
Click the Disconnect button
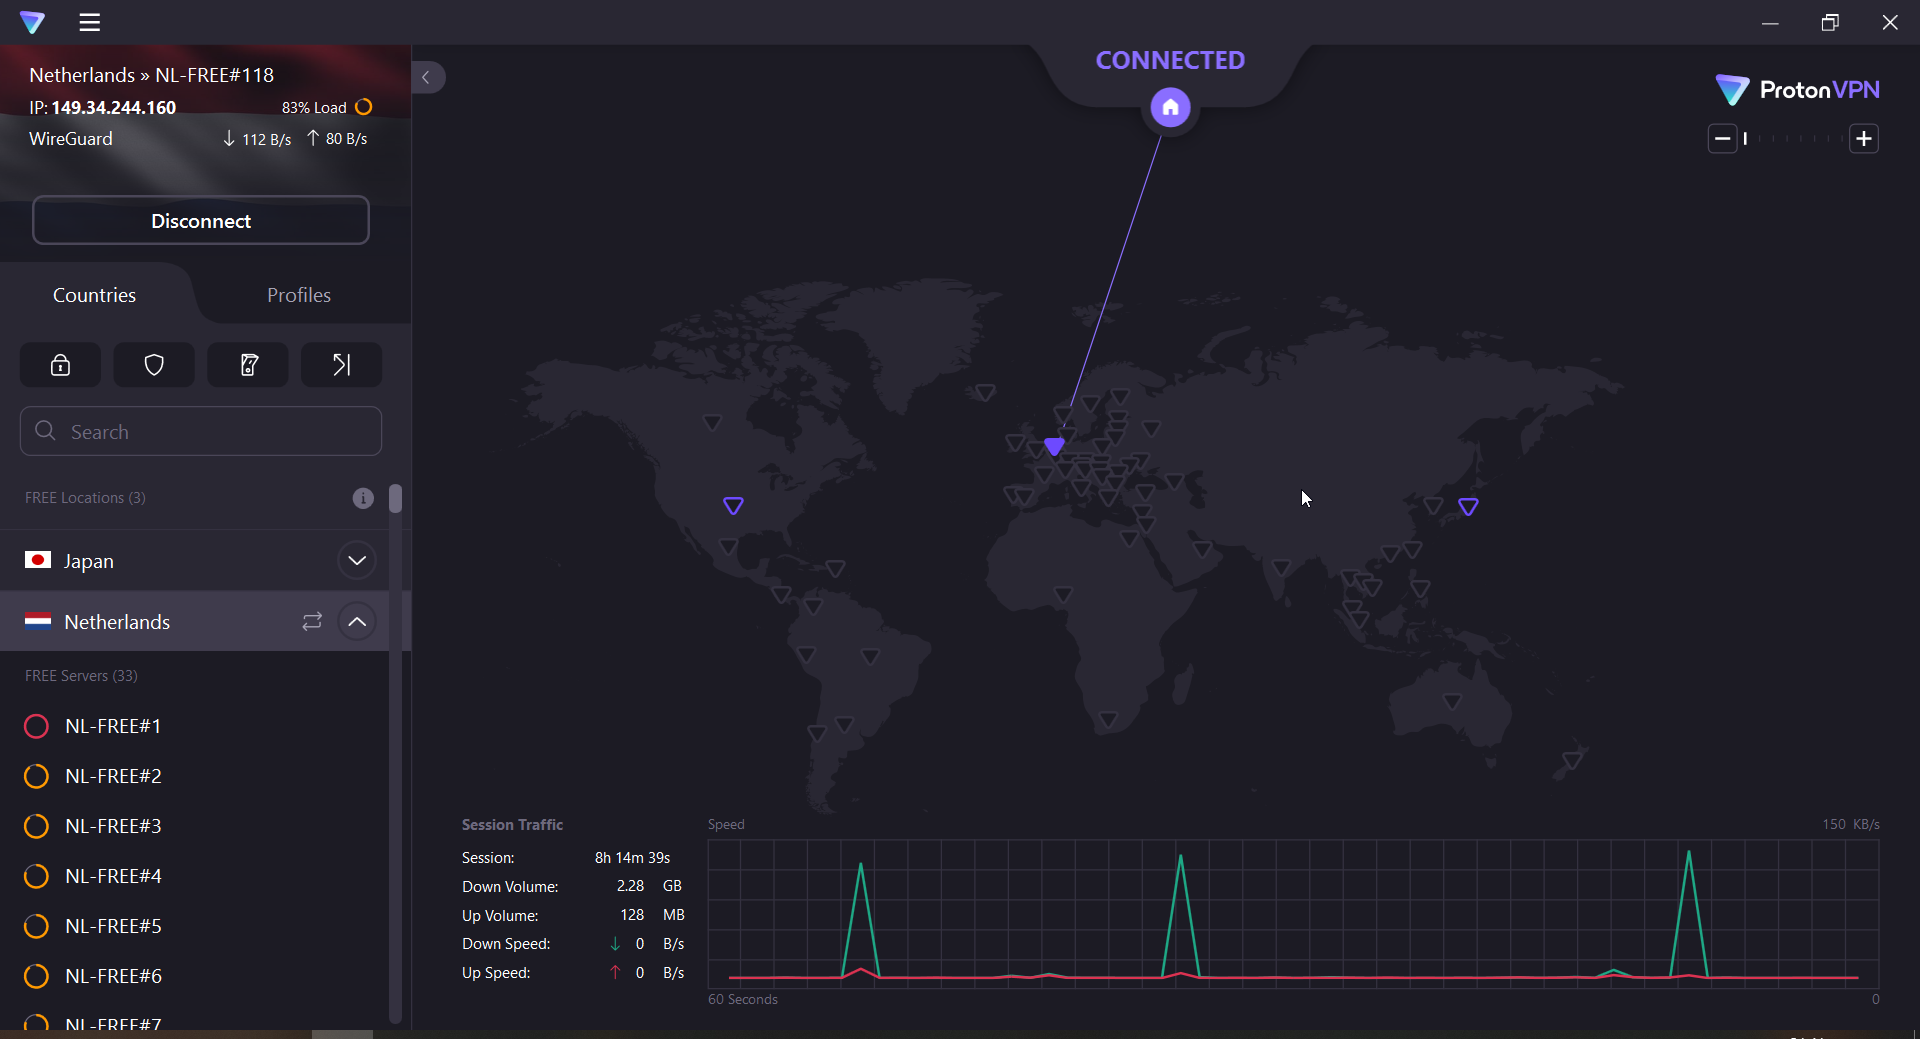(x=200, y=220)
